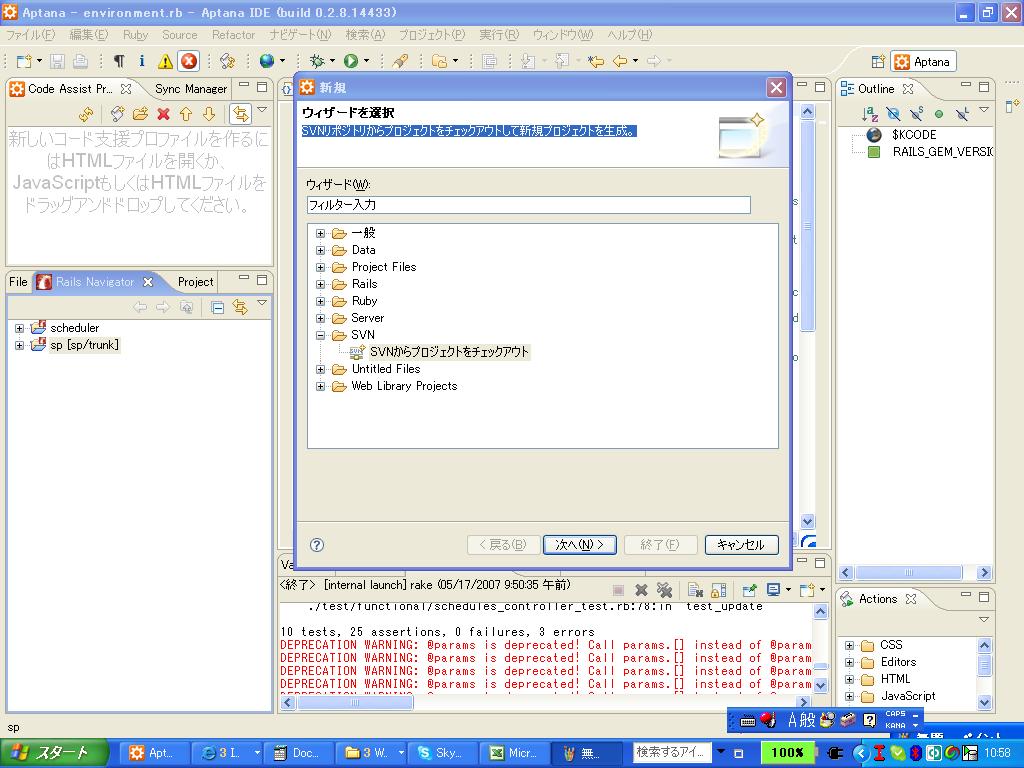Viewport: 1024px width, 768px height.
Task: Open the Refactor menu
Action: (x=233, y=35)
